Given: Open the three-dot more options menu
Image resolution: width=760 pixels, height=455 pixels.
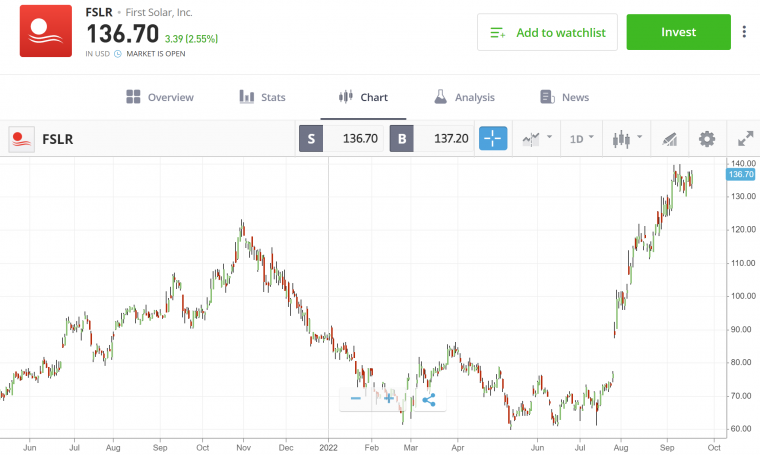Looking at the screenshot, I should click(x=744, y=32).
